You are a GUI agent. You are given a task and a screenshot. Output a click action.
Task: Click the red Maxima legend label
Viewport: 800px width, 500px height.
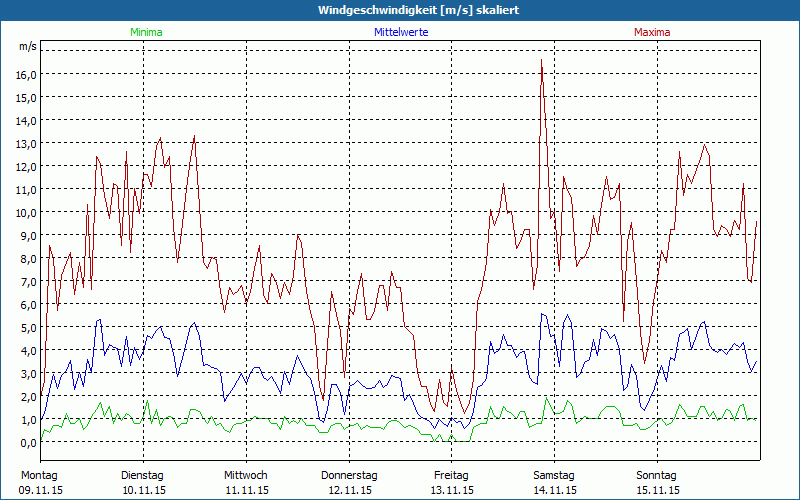652,32
